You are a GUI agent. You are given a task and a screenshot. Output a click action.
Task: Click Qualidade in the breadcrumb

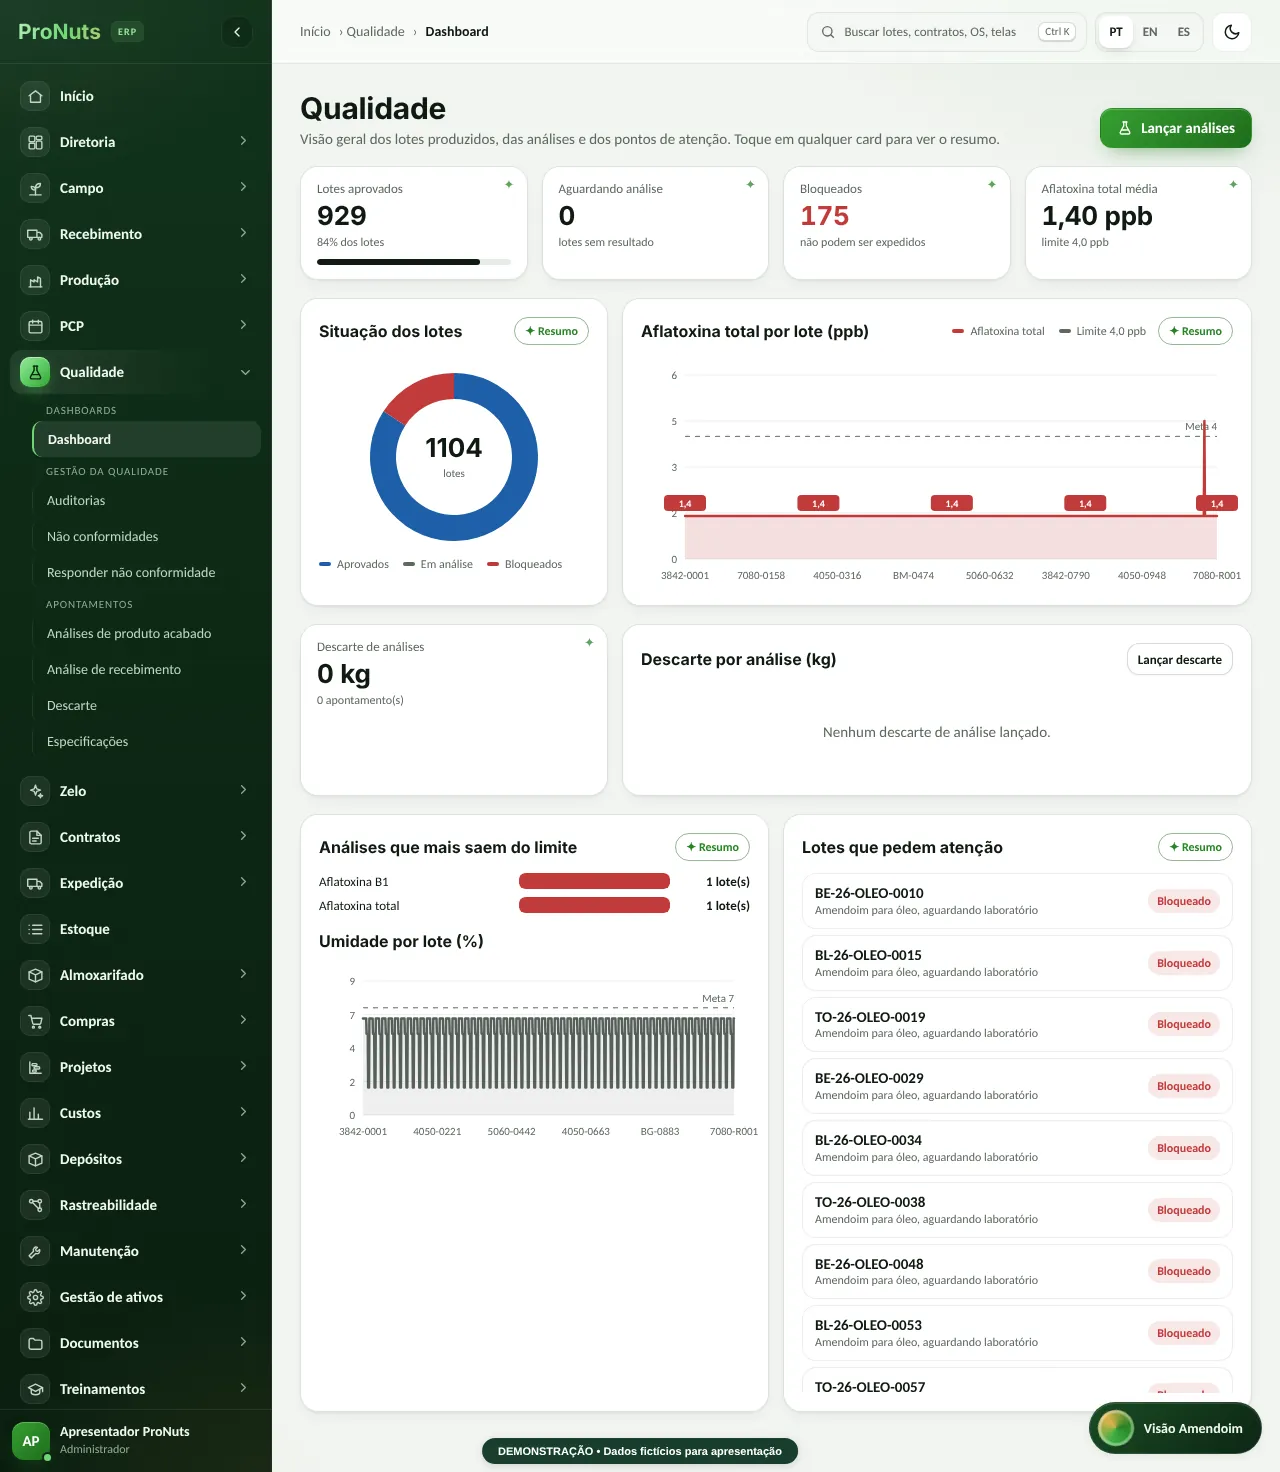point(375,32)
